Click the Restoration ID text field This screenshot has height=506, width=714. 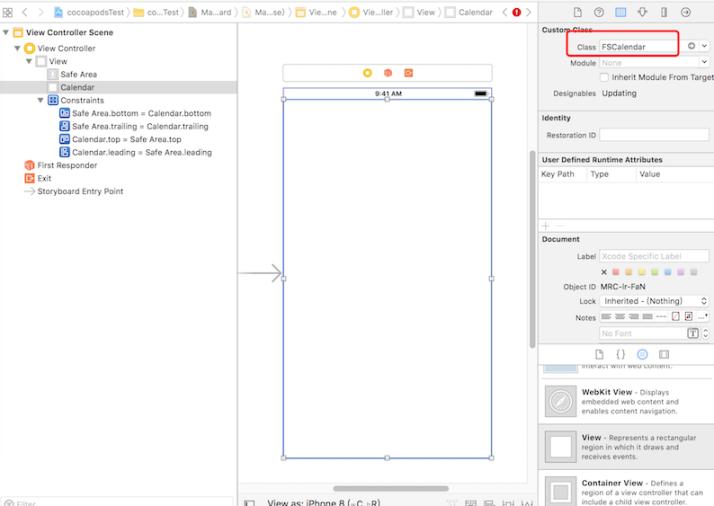(x=653, y=135)
